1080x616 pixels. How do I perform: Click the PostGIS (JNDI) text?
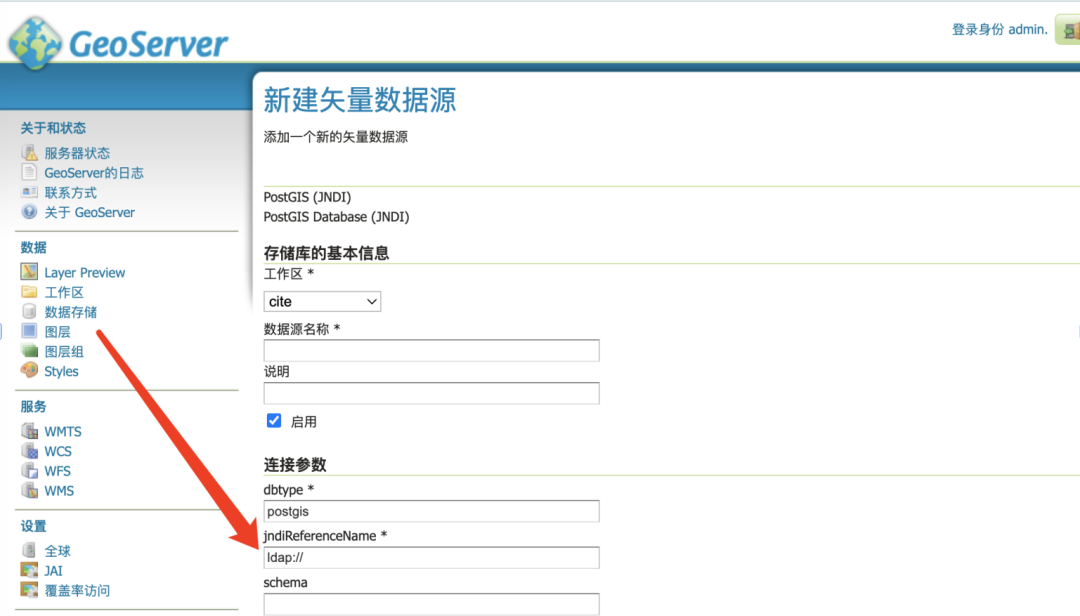click(x=307, y=197)
